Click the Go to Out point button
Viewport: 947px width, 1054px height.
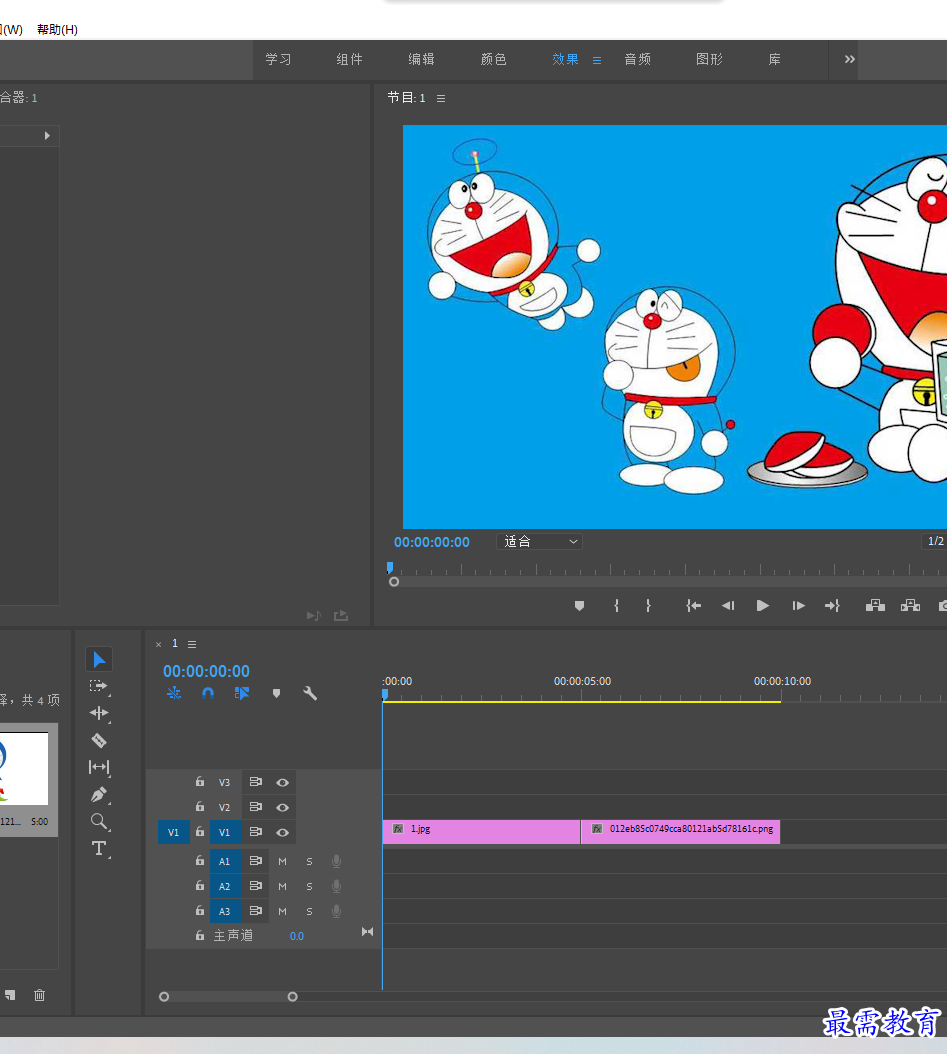click(832, 606)
